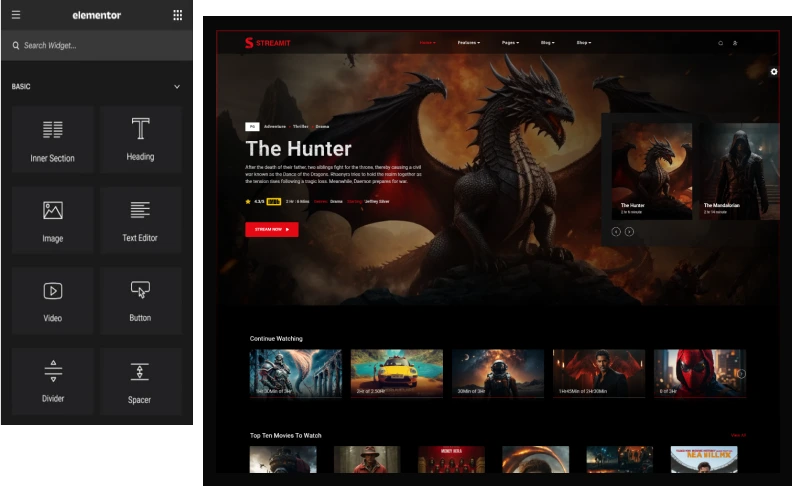Pick the Button widget
792x486 pixels.
(x=140, y=300)
